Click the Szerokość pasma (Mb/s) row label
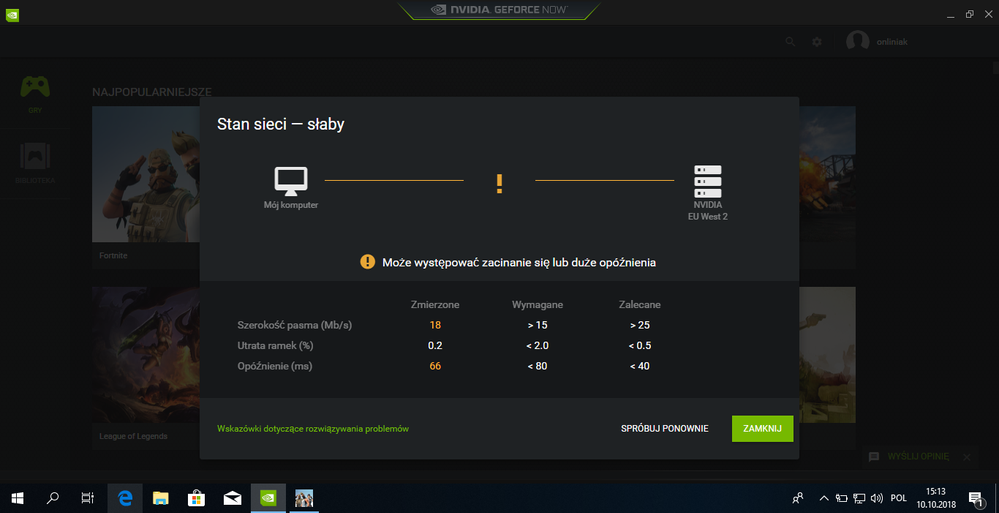This screenshot has width=999, height=513. coord(294,325)
